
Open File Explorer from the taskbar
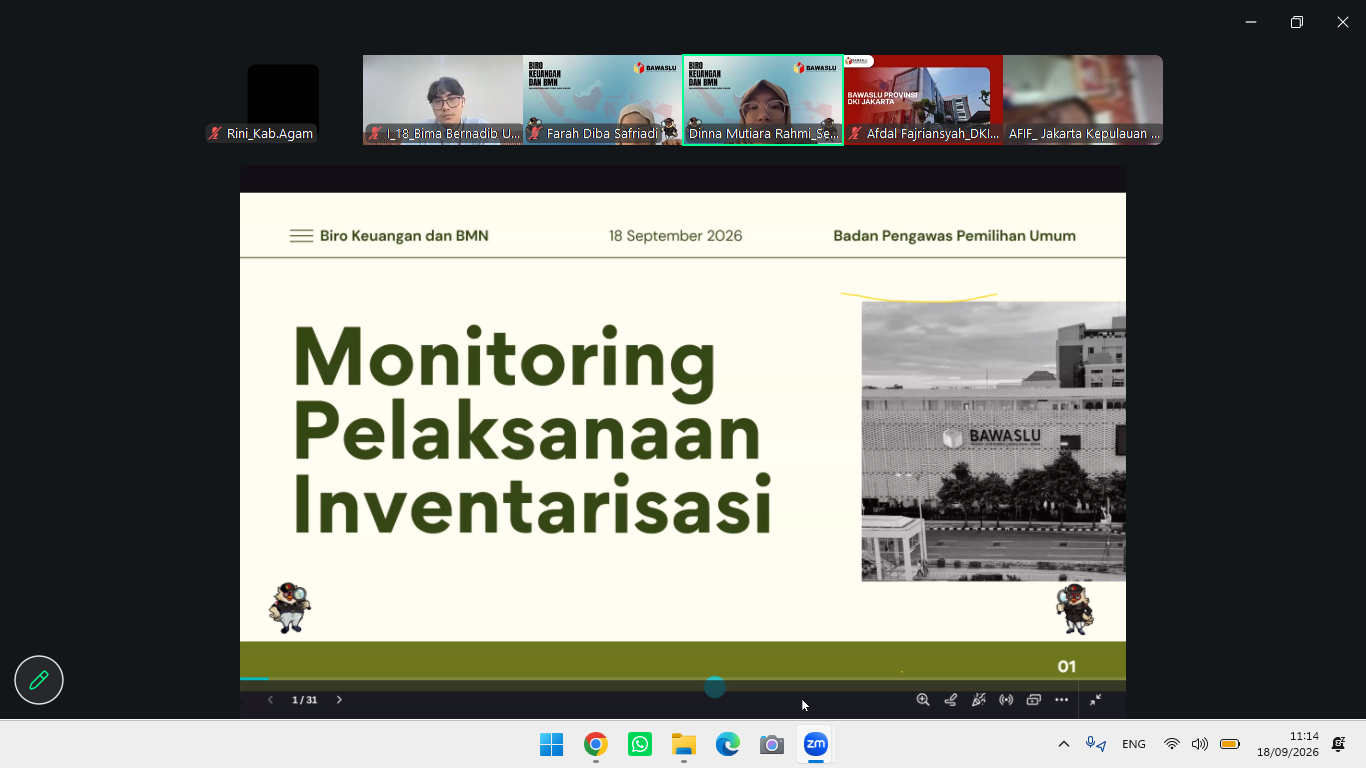point(684,744)
